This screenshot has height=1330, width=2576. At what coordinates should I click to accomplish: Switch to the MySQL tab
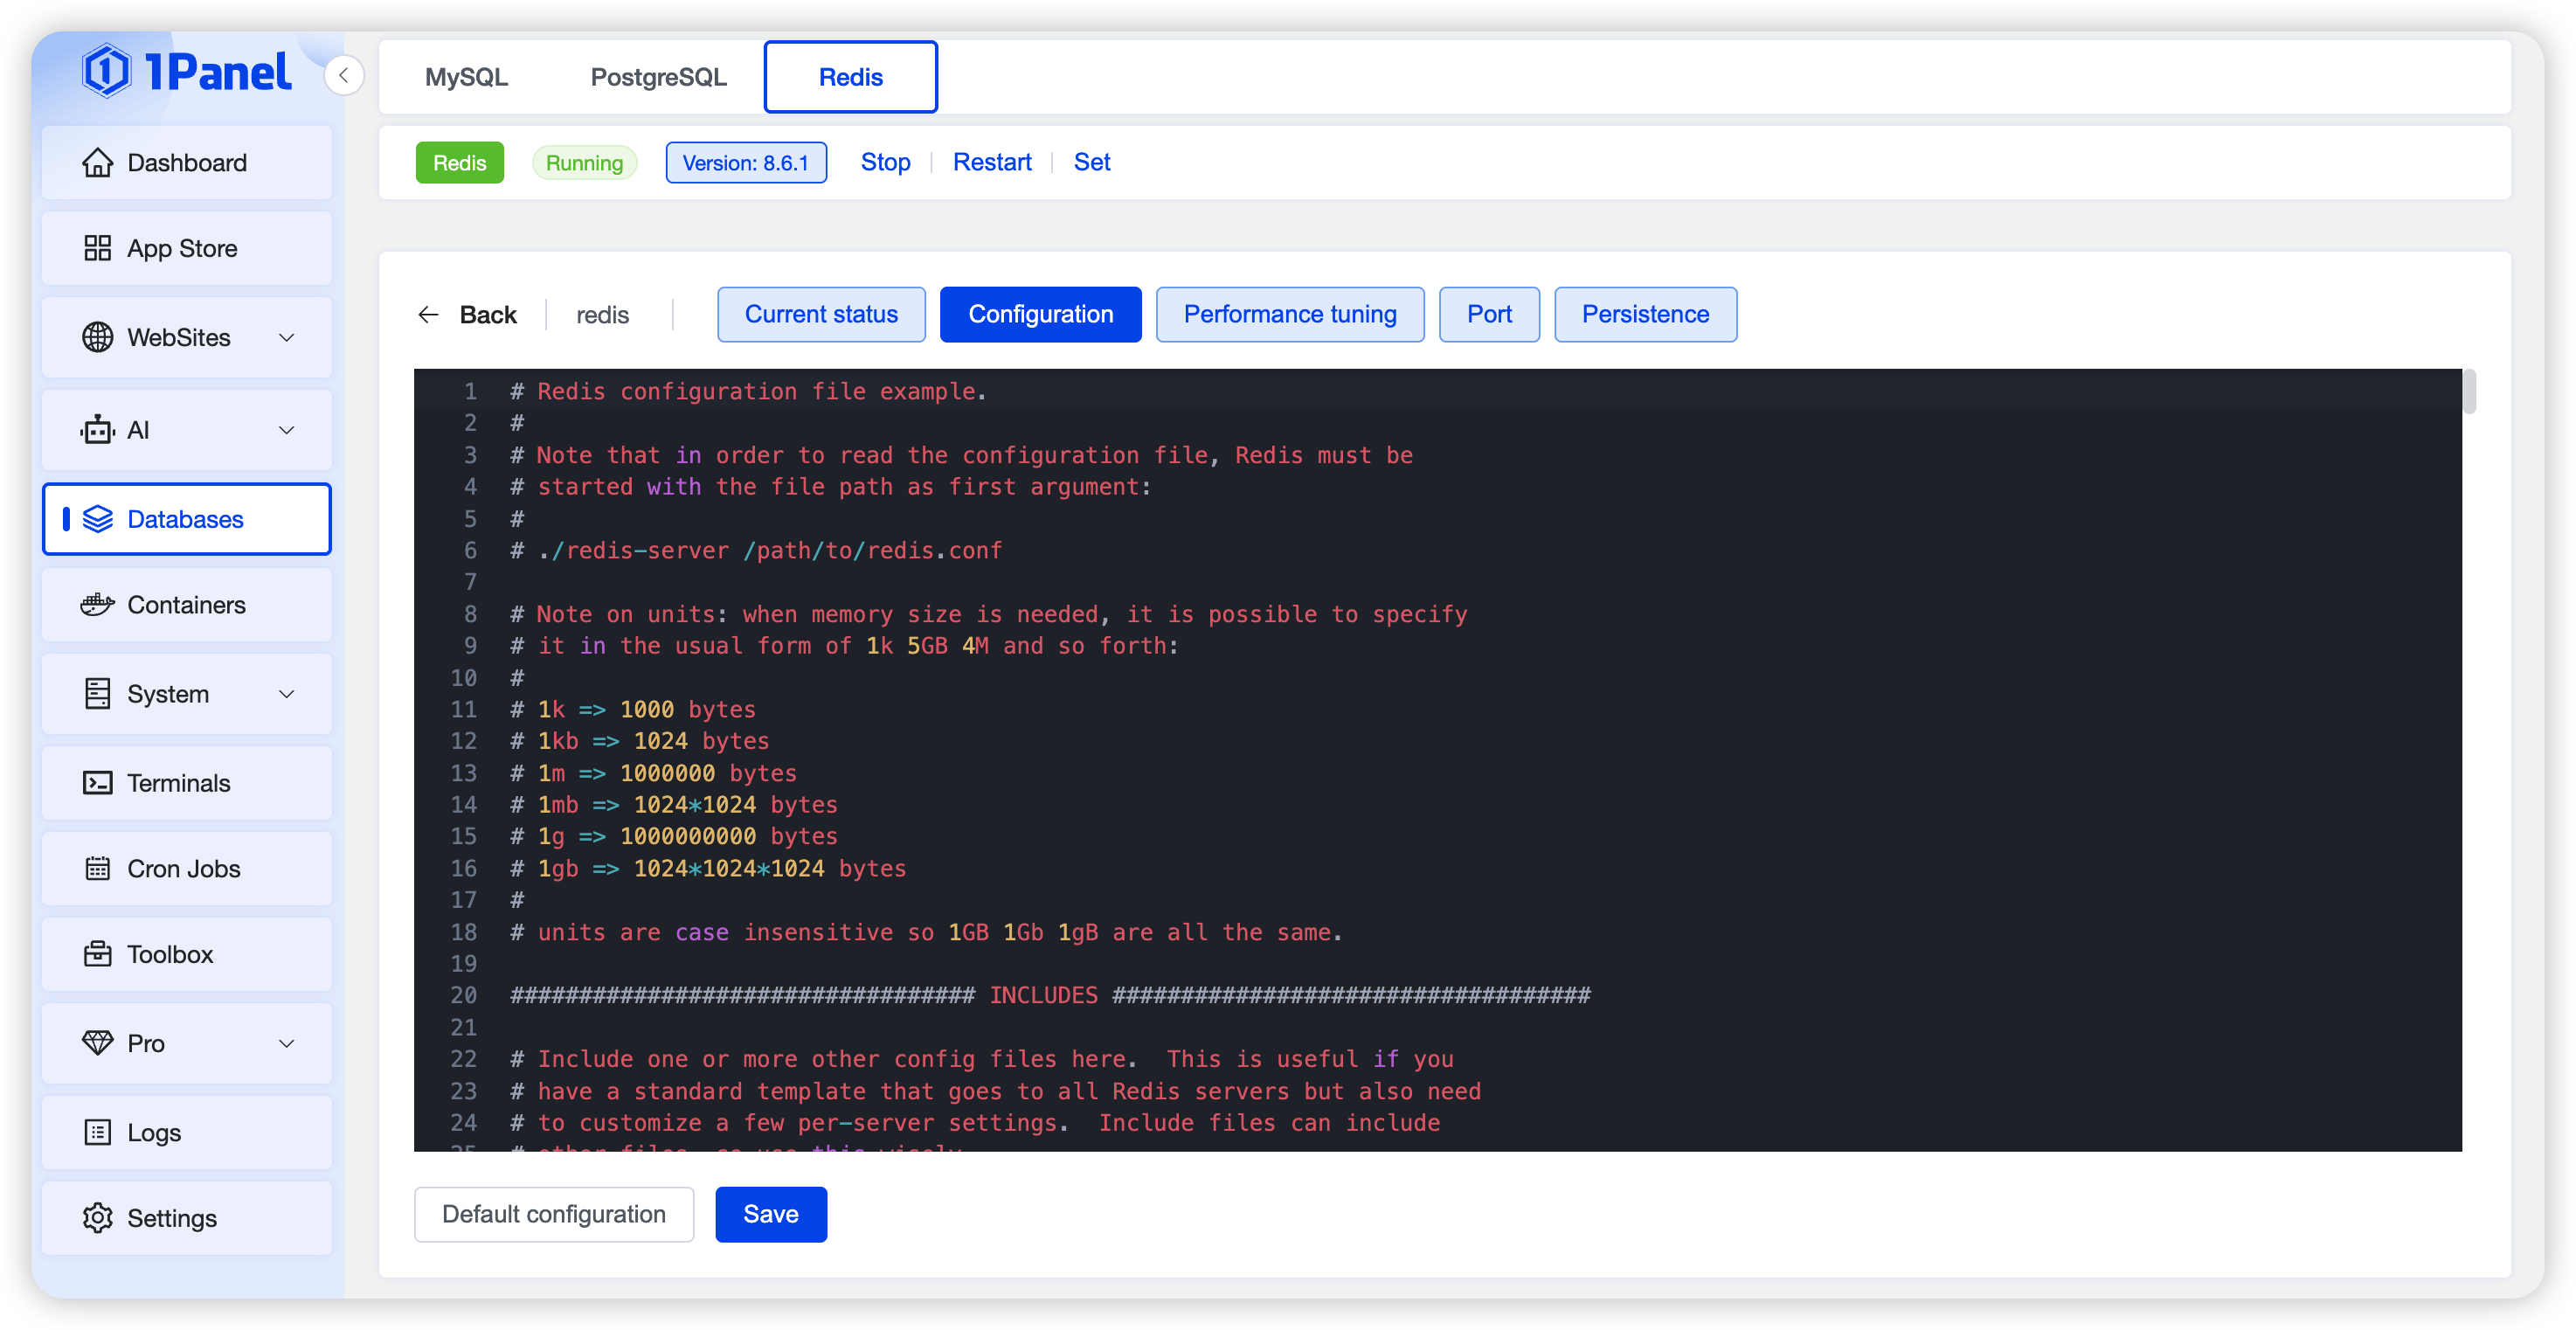coord(466,77)
